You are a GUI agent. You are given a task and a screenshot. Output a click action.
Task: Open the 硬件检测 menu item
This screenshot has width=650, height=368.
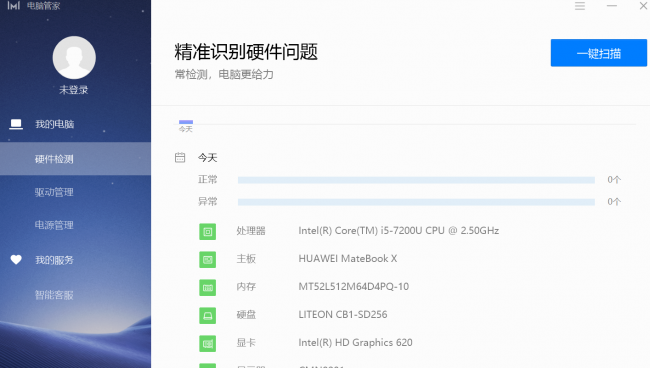[75, 159]
